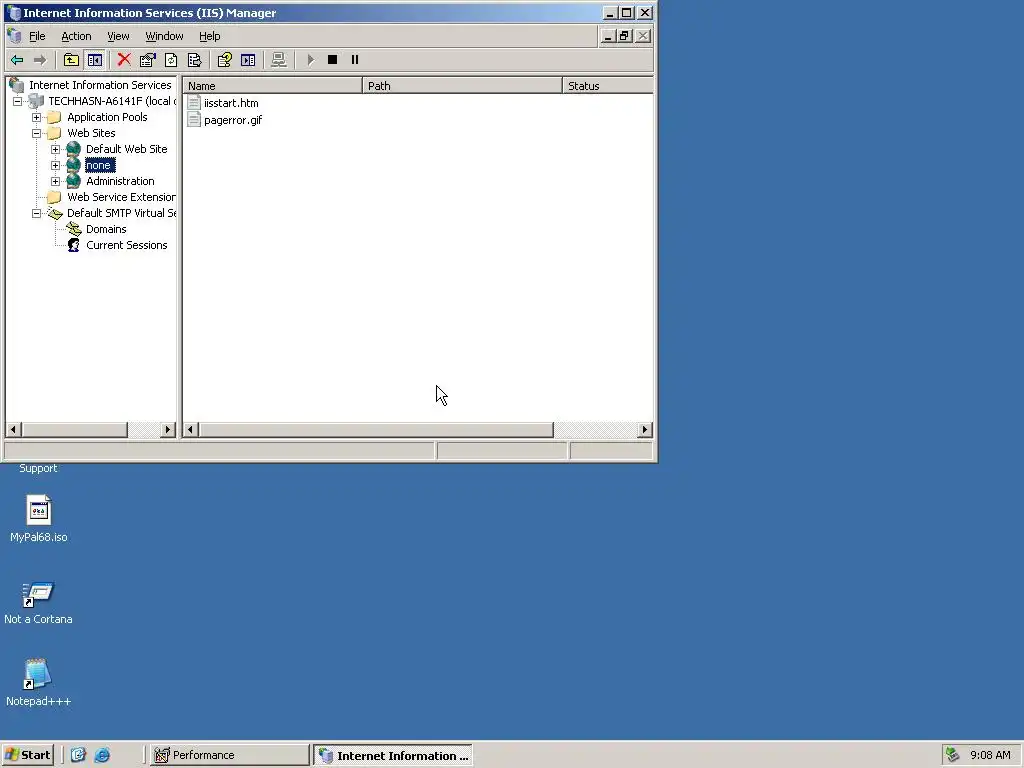Click the list pane scroll left arrow
Viewport: 1024px width, 768px height.
point(191,430)
